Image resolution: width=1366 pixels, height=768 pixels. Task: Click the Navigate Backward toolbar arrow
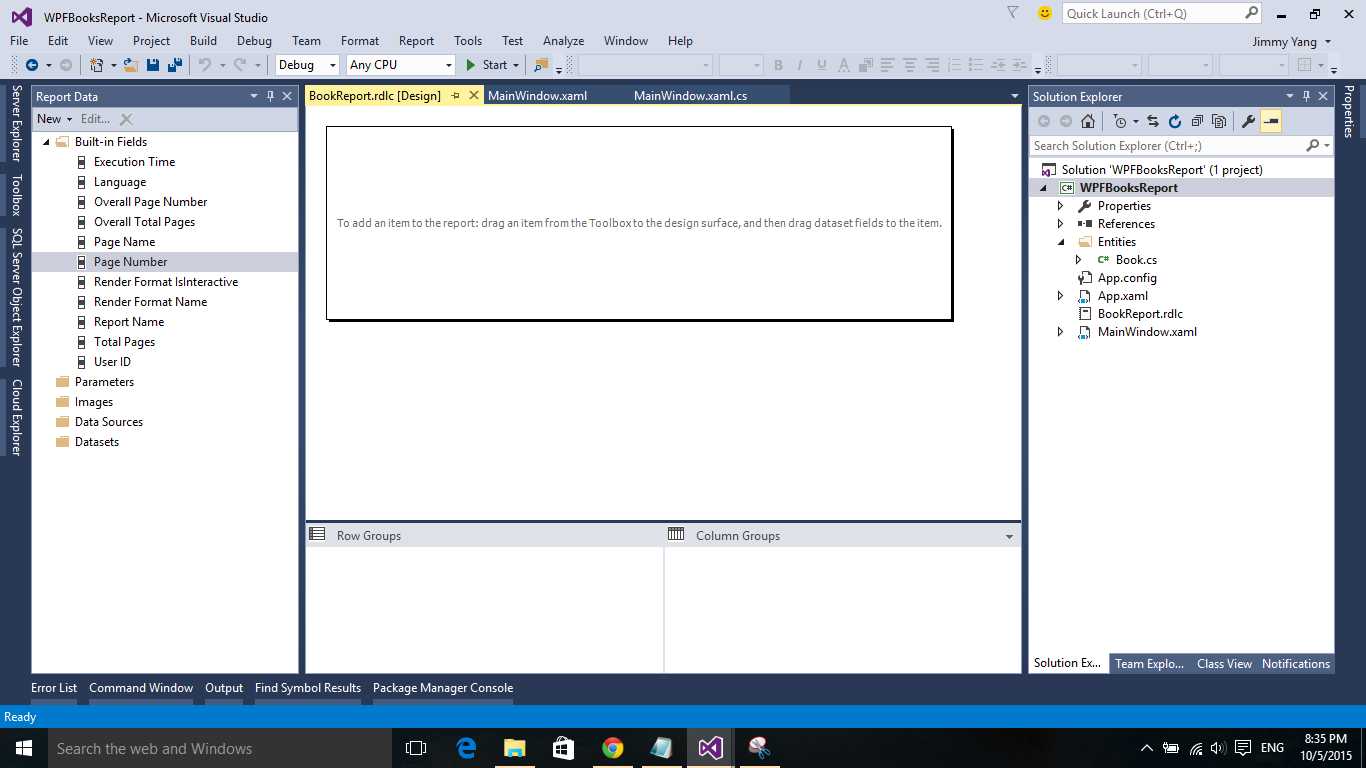(x=32, y=65)
